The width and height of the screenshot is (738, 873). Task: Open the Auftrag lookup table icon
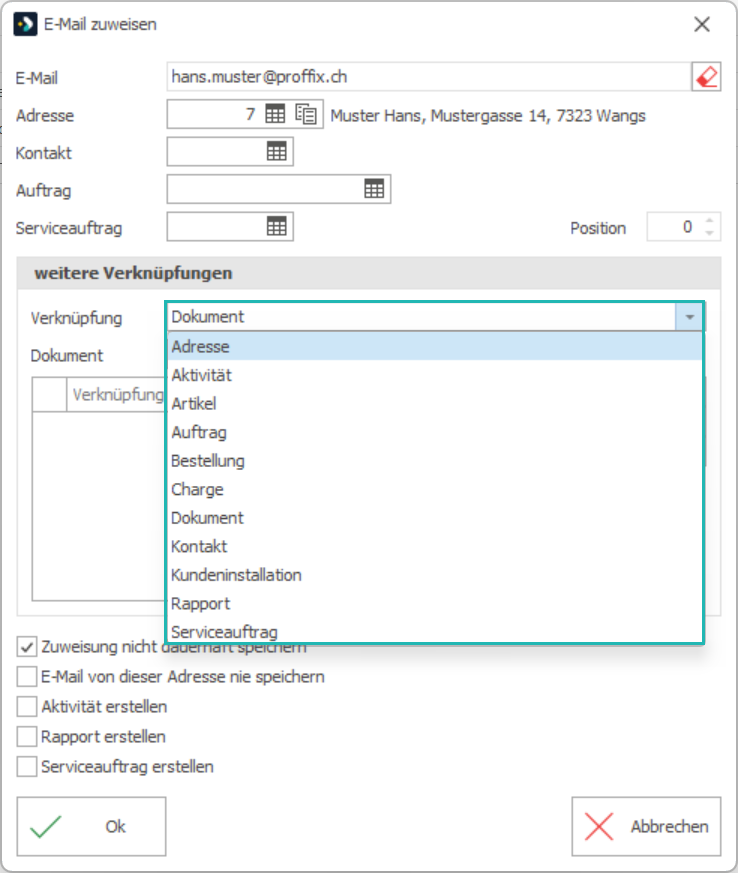pos(374,189)
